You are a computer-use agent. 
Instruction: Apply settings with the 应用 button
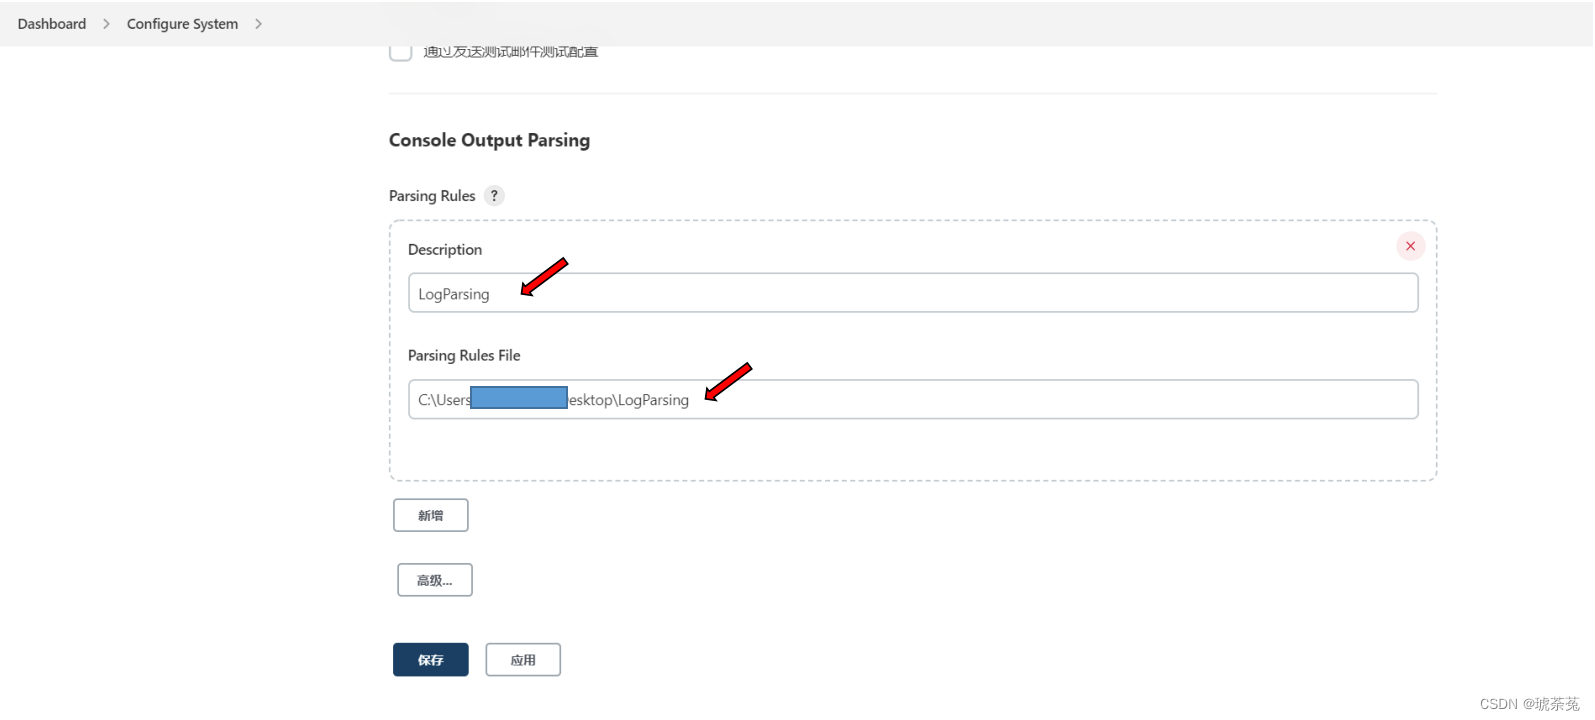tap(523, 660)
